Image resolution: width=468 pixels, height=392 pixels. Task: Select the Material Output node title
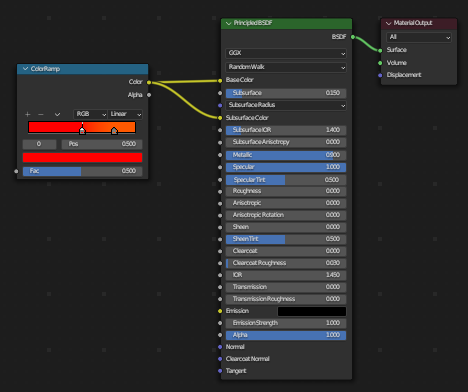pos(413,23)
